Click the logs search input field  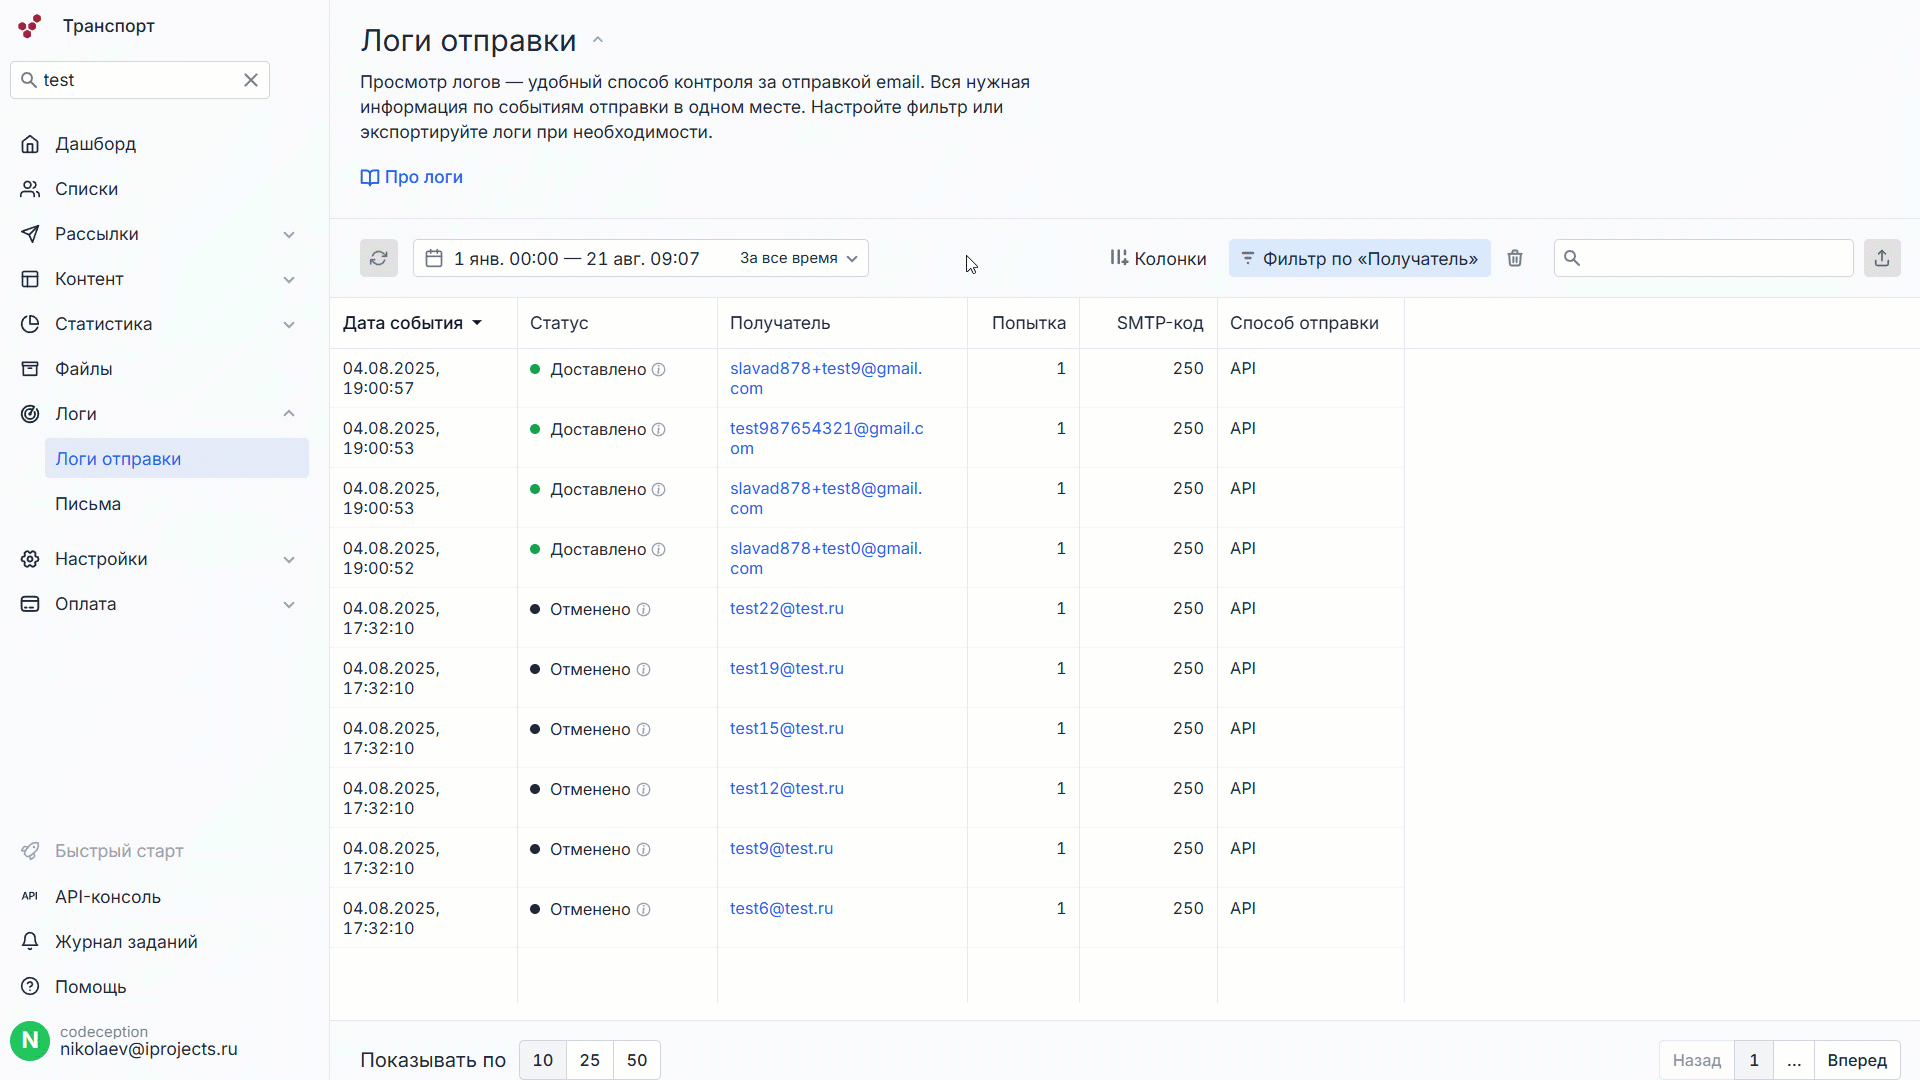coord(1714,258)
